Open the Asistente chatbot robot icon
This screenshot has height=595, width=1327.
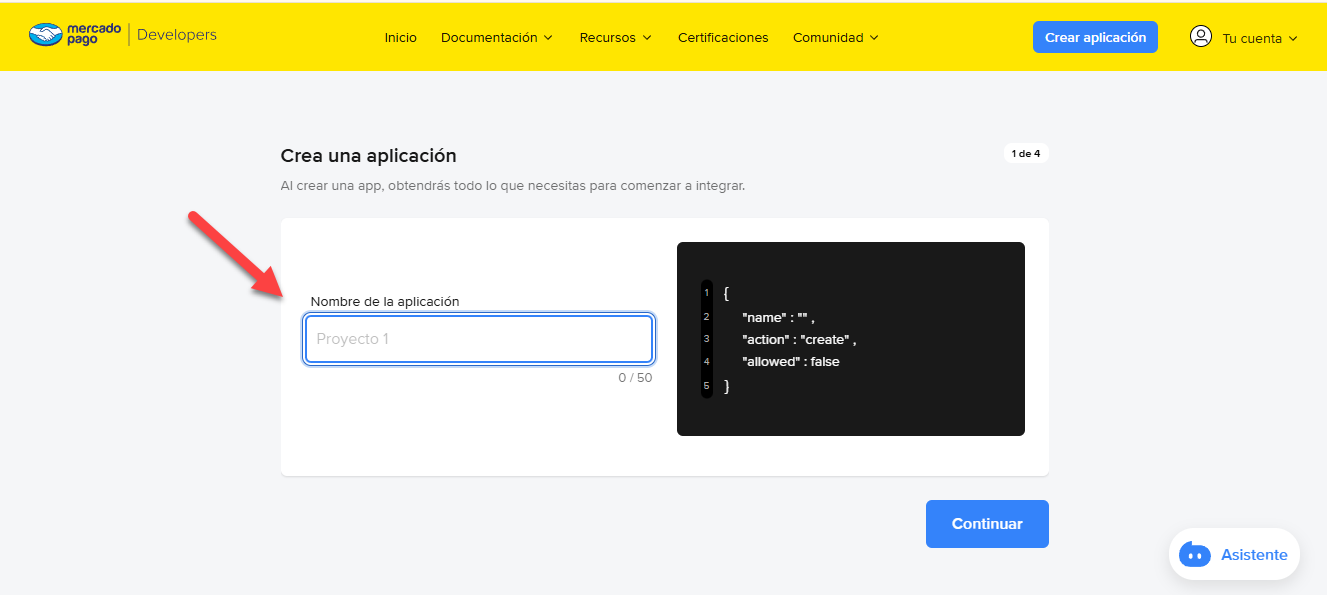(1195, 554)
